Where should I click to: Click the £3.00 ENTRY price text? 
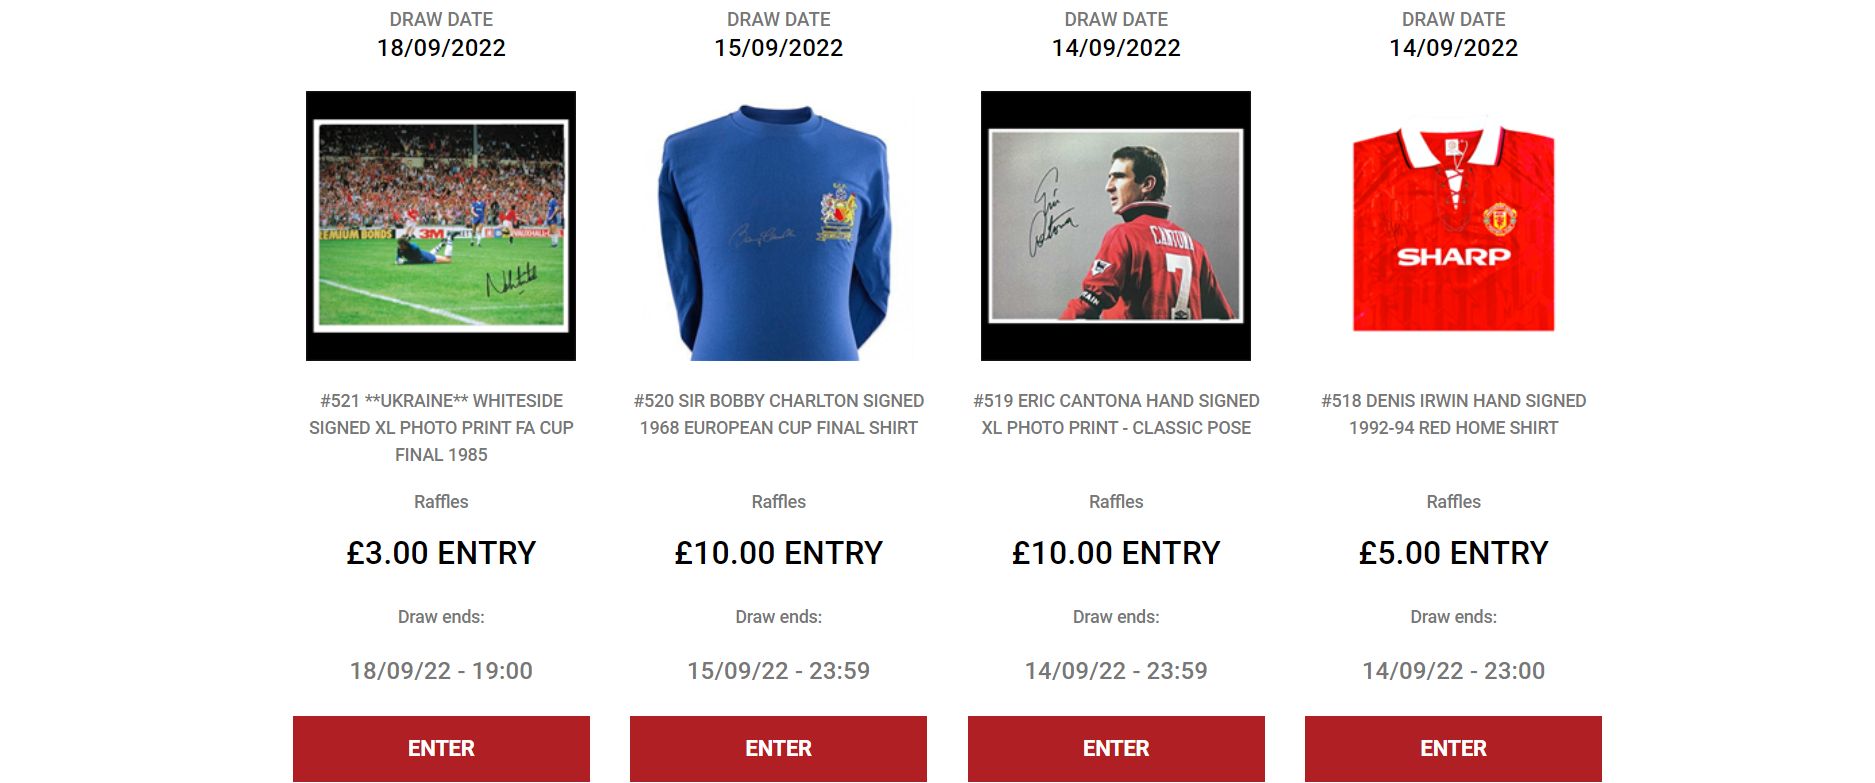441,553
